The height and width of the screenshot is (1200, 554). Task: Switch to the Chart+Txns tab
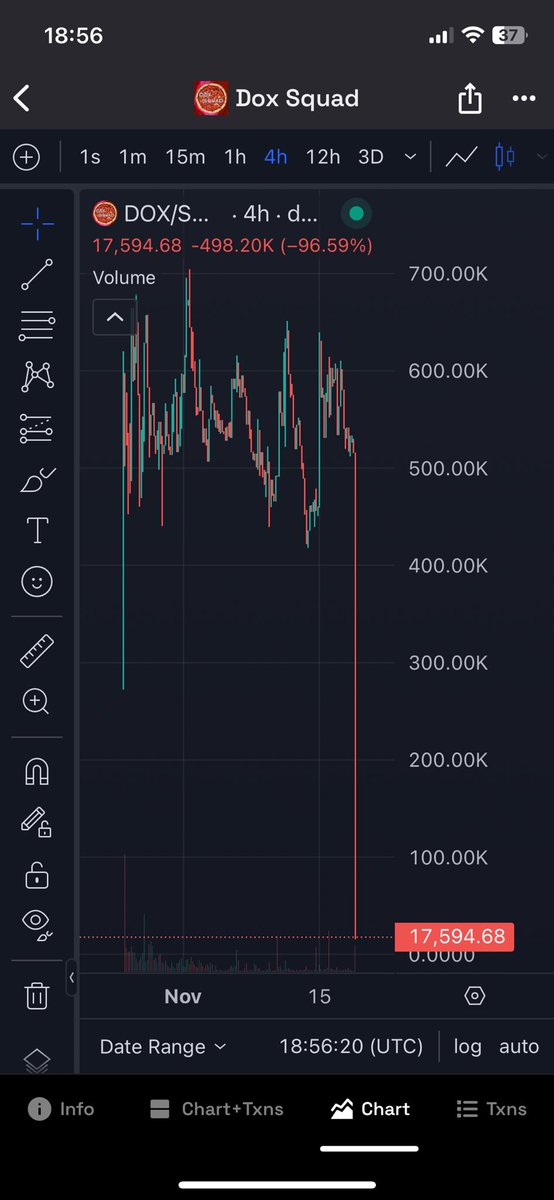click(216, 1109)
